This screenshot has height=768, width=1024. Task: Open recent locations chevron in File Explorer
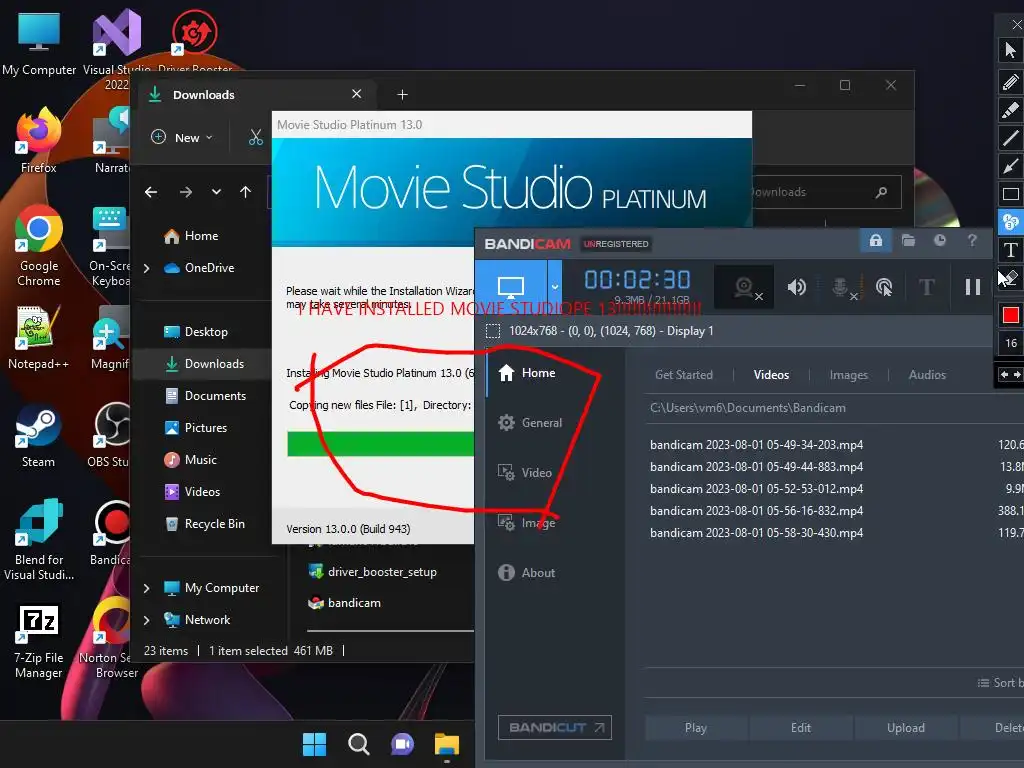coord(216,192)
